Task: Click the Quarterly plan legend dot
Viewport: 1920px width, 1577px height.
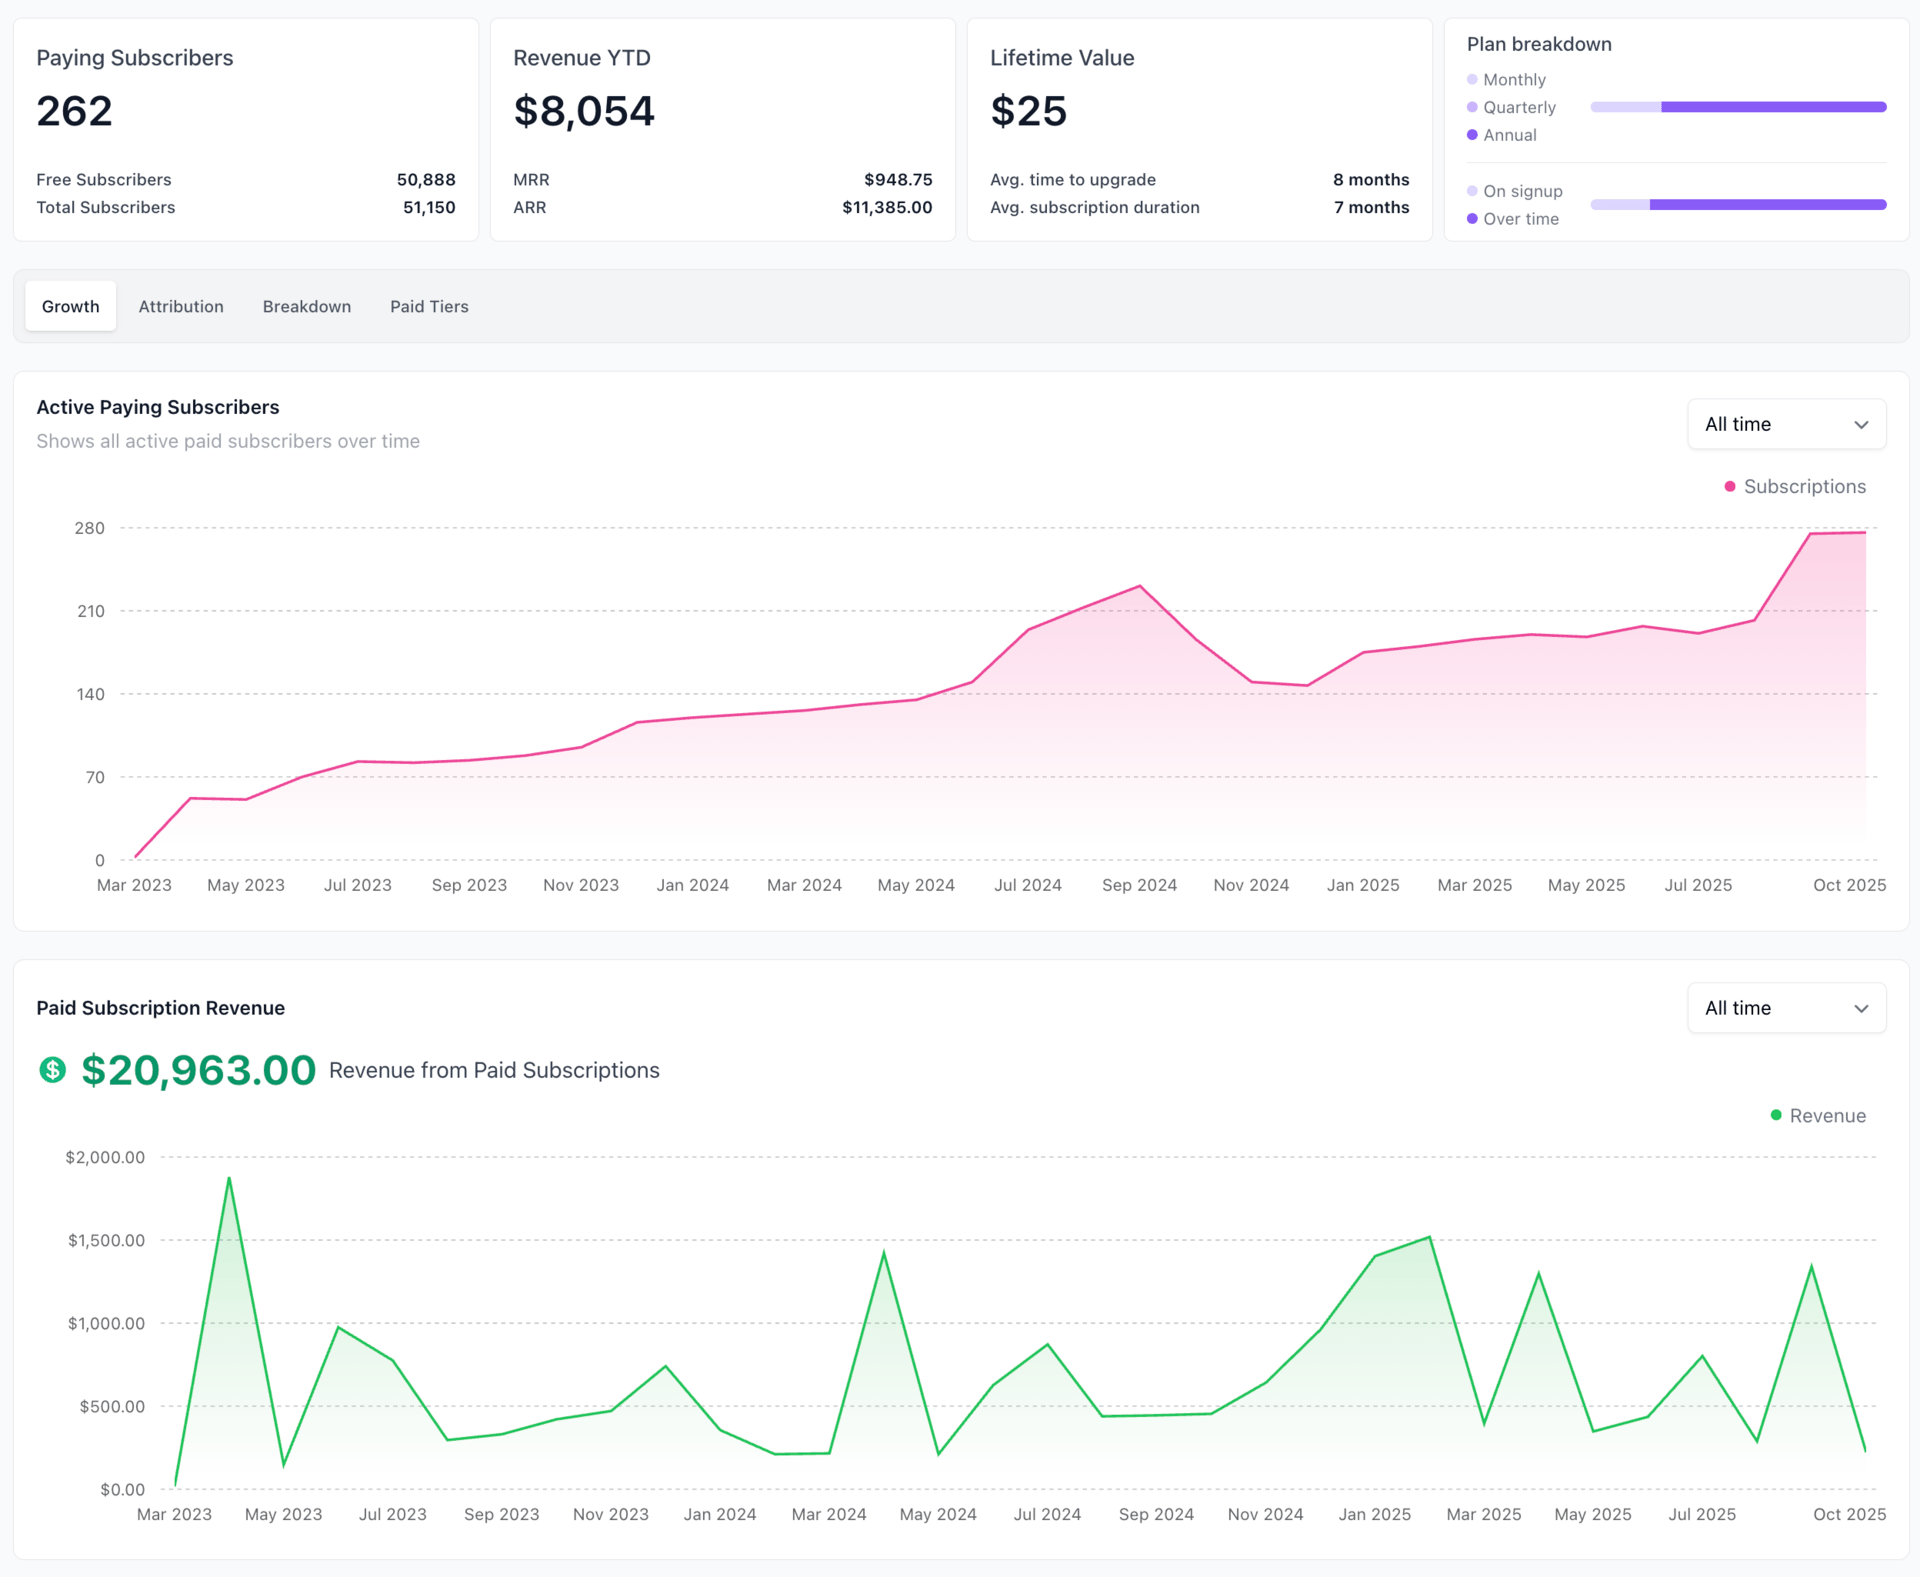Action: pos(1472,107)
